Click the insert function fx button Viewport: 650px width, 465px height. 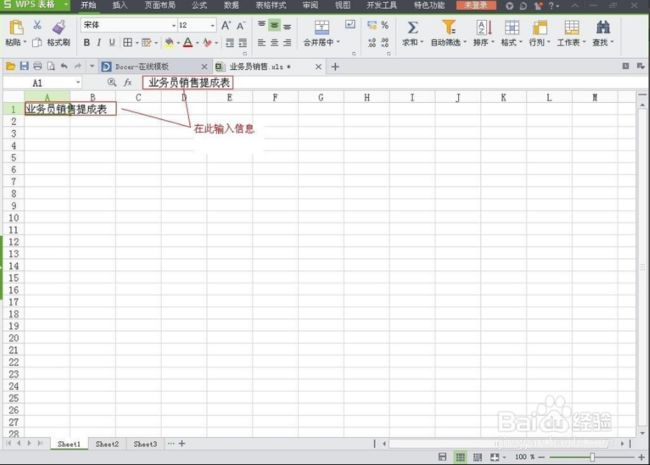pos(128,82)
